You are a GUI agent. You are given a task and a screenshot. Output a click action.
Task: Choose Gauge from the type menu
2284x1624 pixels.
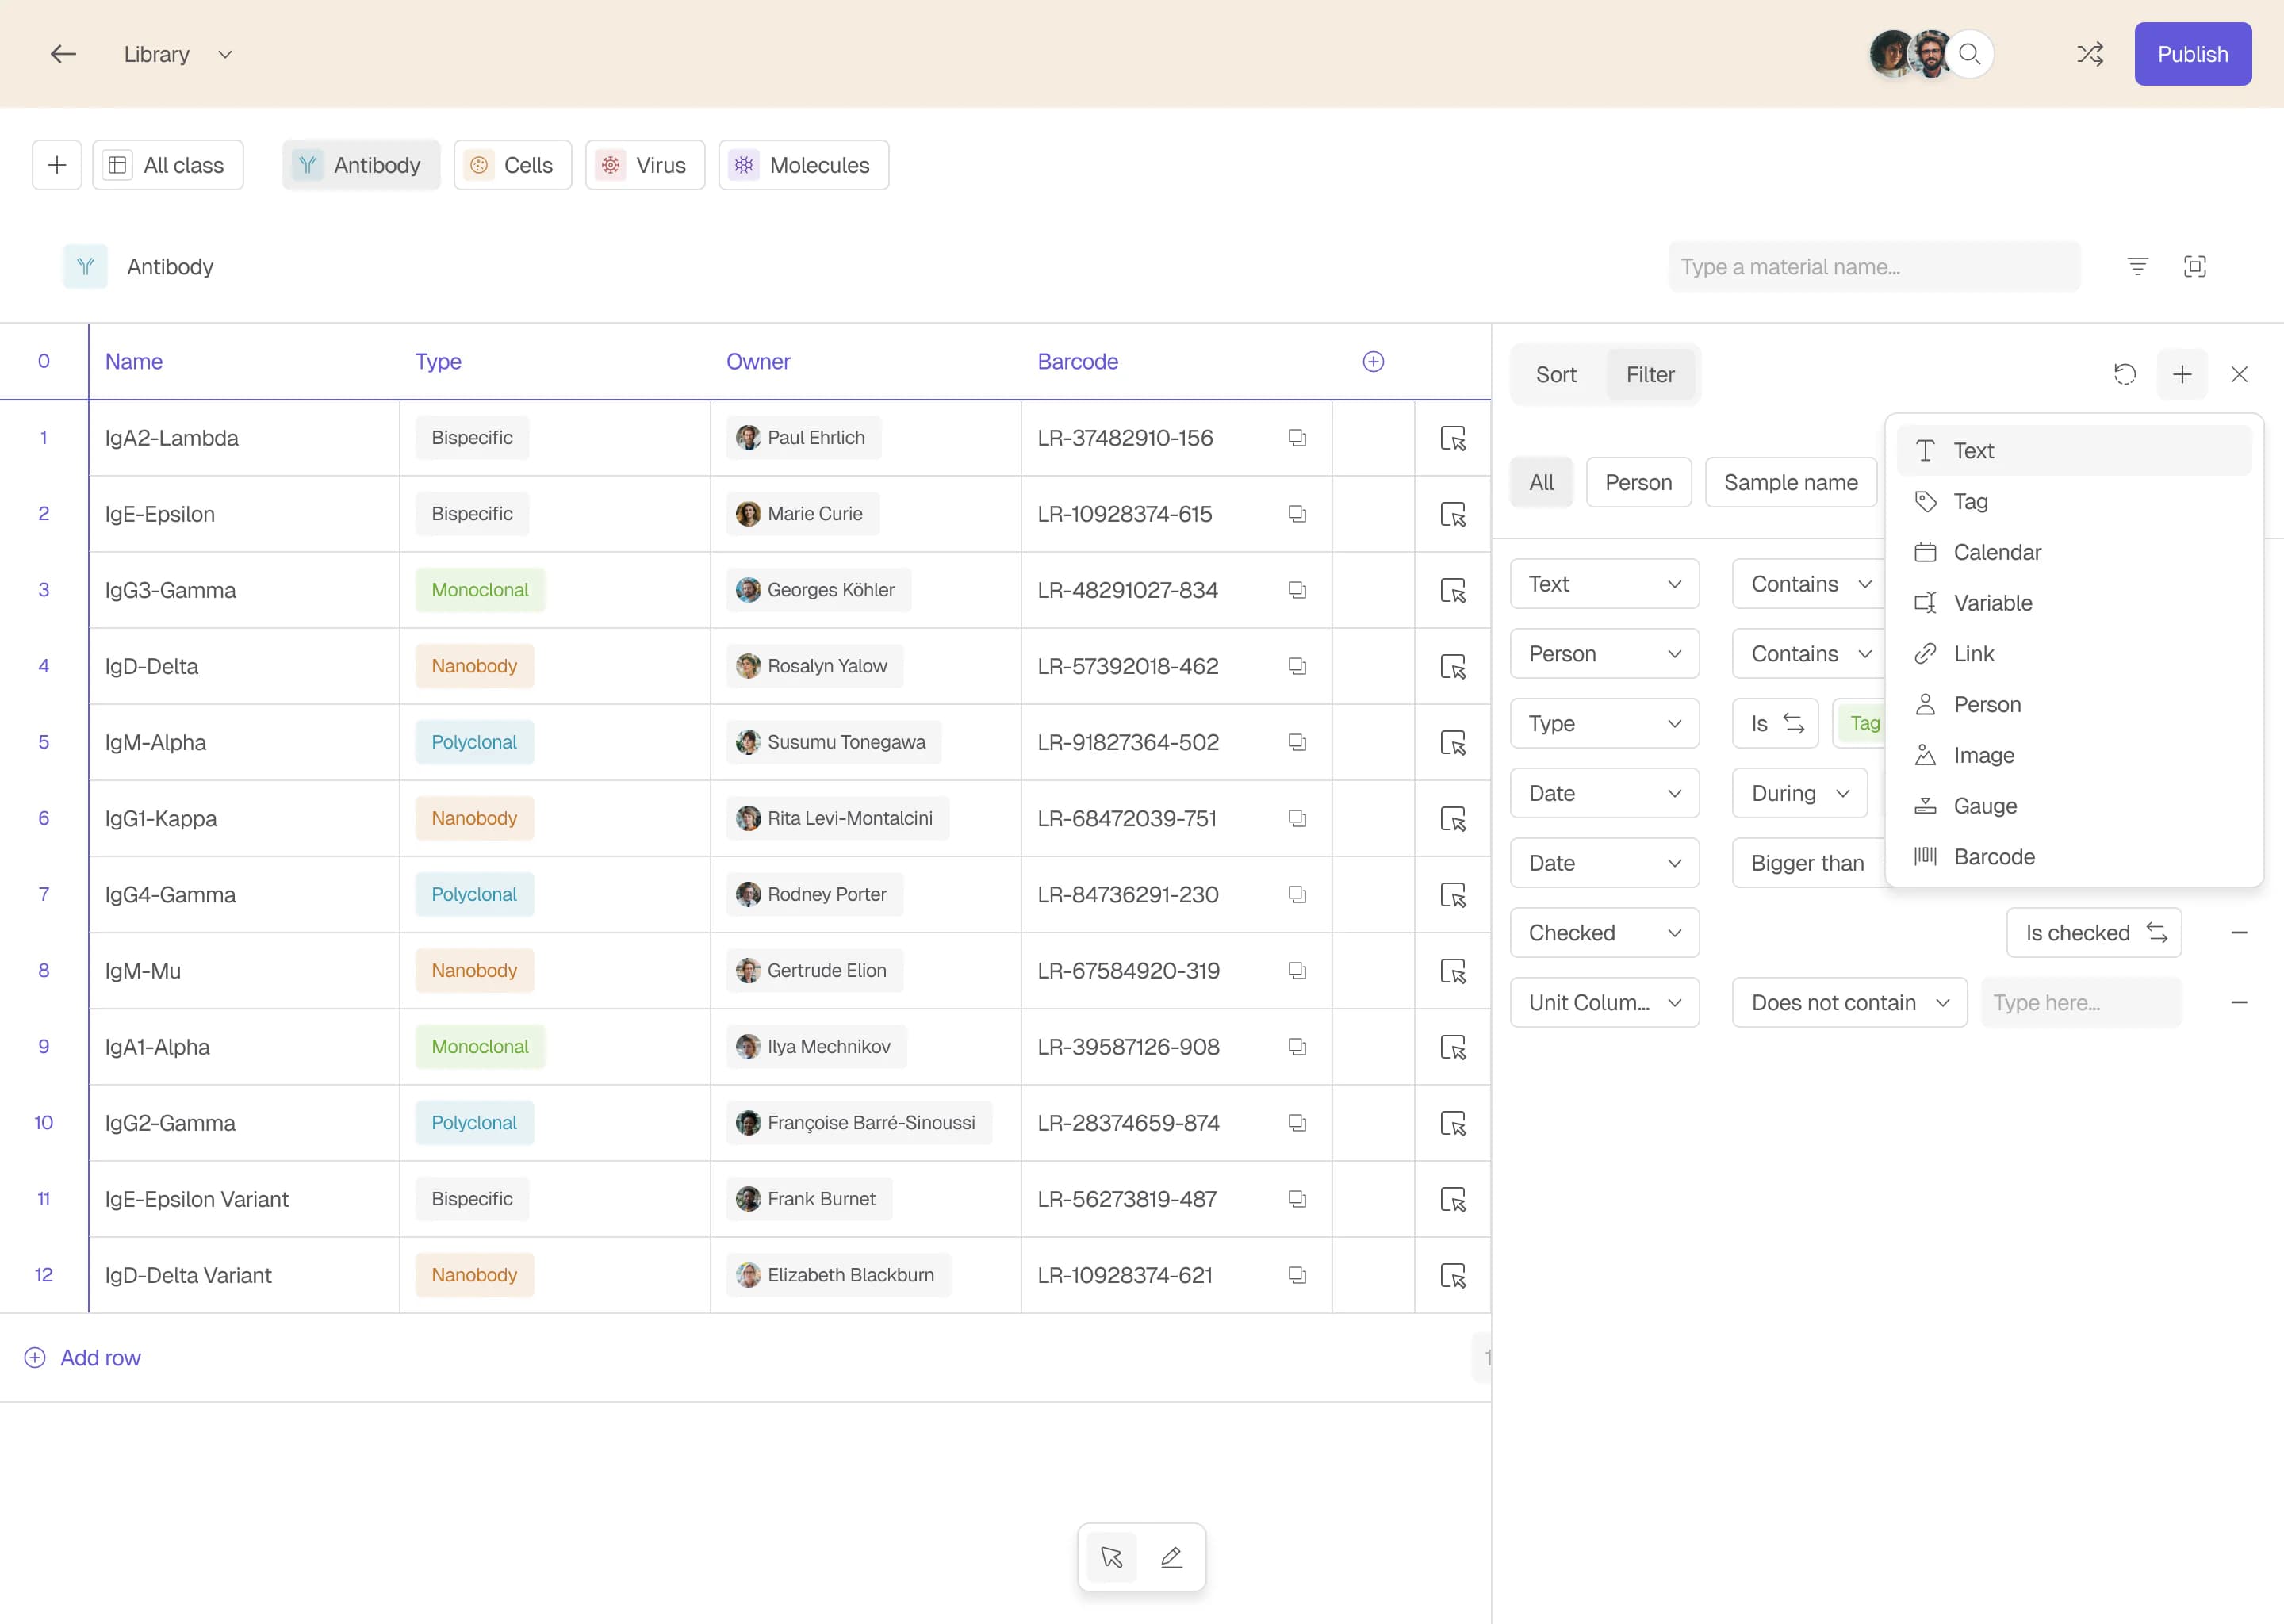point(2073,806)
